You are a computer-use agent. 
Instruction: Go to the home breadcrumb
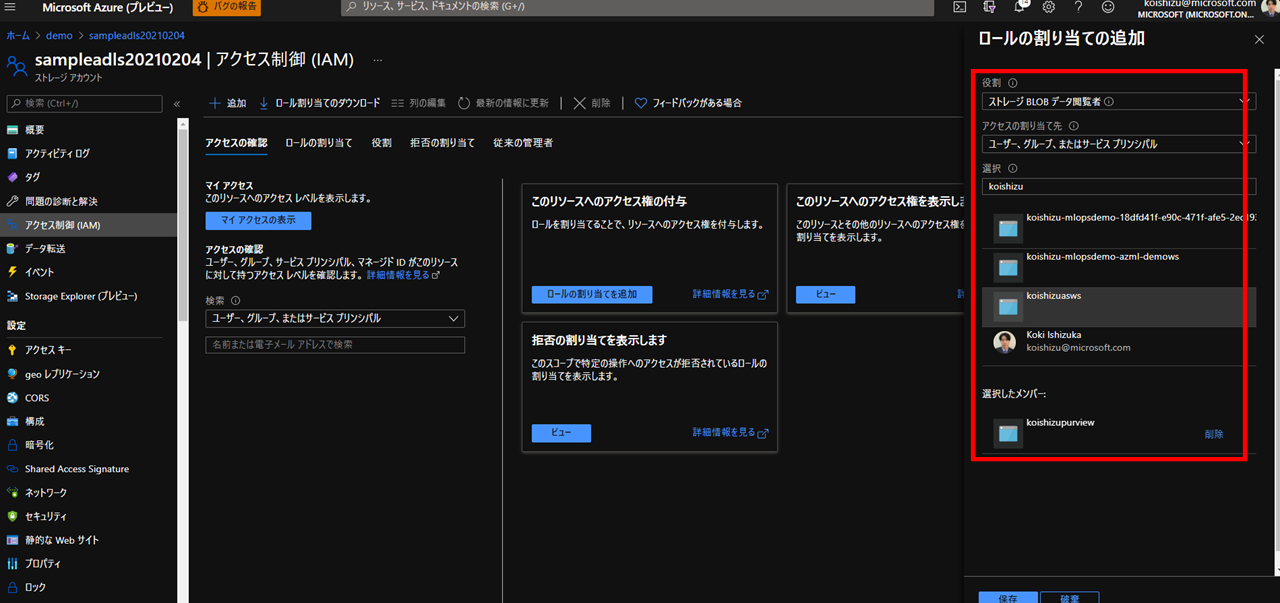point(18,35)
